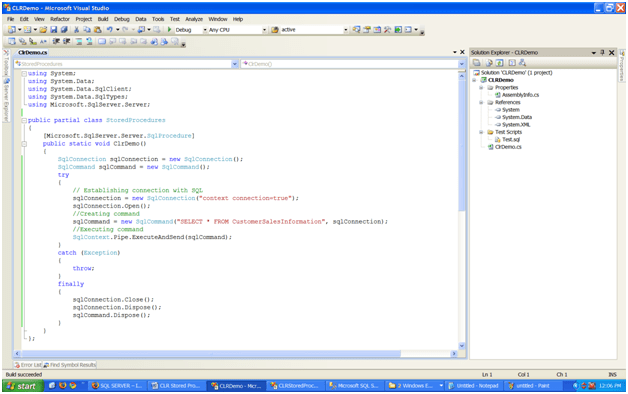This screenshot has height=394, width=628.
Task: Switch to Microsoft SQL S... taskbar button
Action: pyautogui.click(x=354, y=386)
